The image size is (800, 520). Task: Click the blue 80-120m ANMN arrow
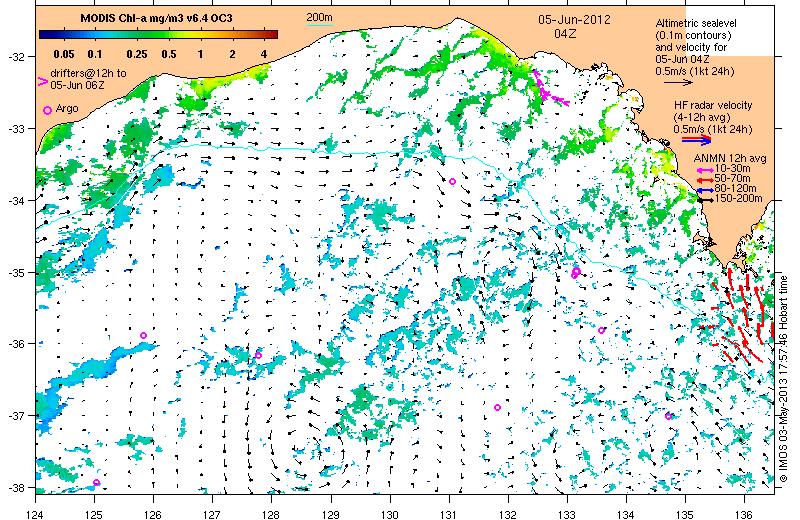706,190
